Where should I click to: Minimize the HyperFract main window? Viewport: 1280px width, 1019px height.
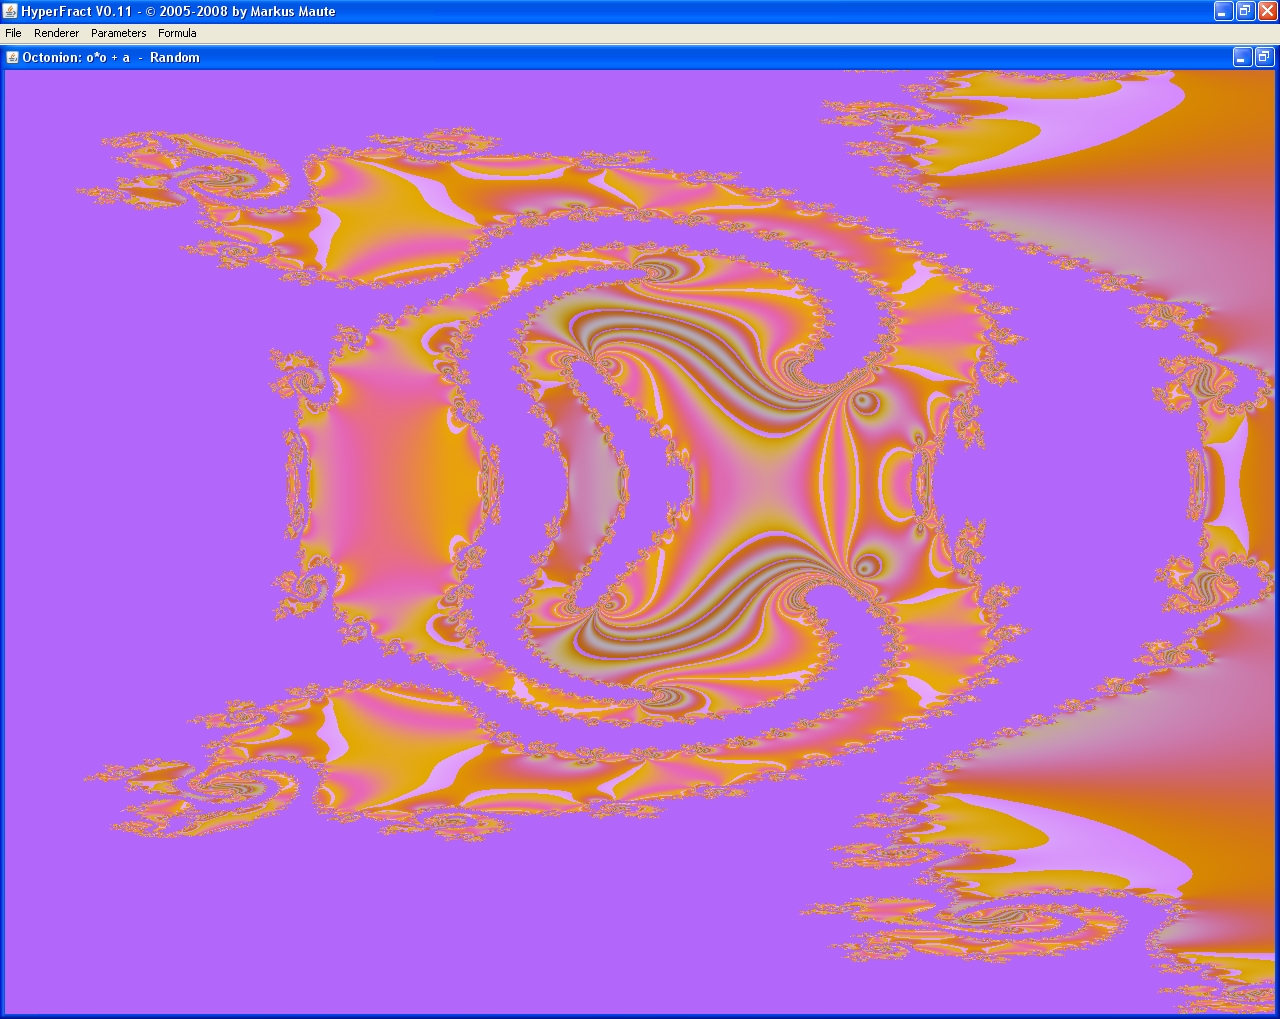click(x=1223, y=11)
